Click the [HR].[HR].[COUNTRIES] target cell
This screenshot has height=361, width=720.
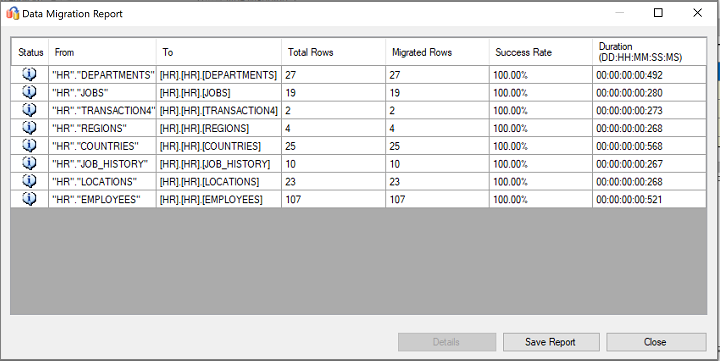point(219,146)
